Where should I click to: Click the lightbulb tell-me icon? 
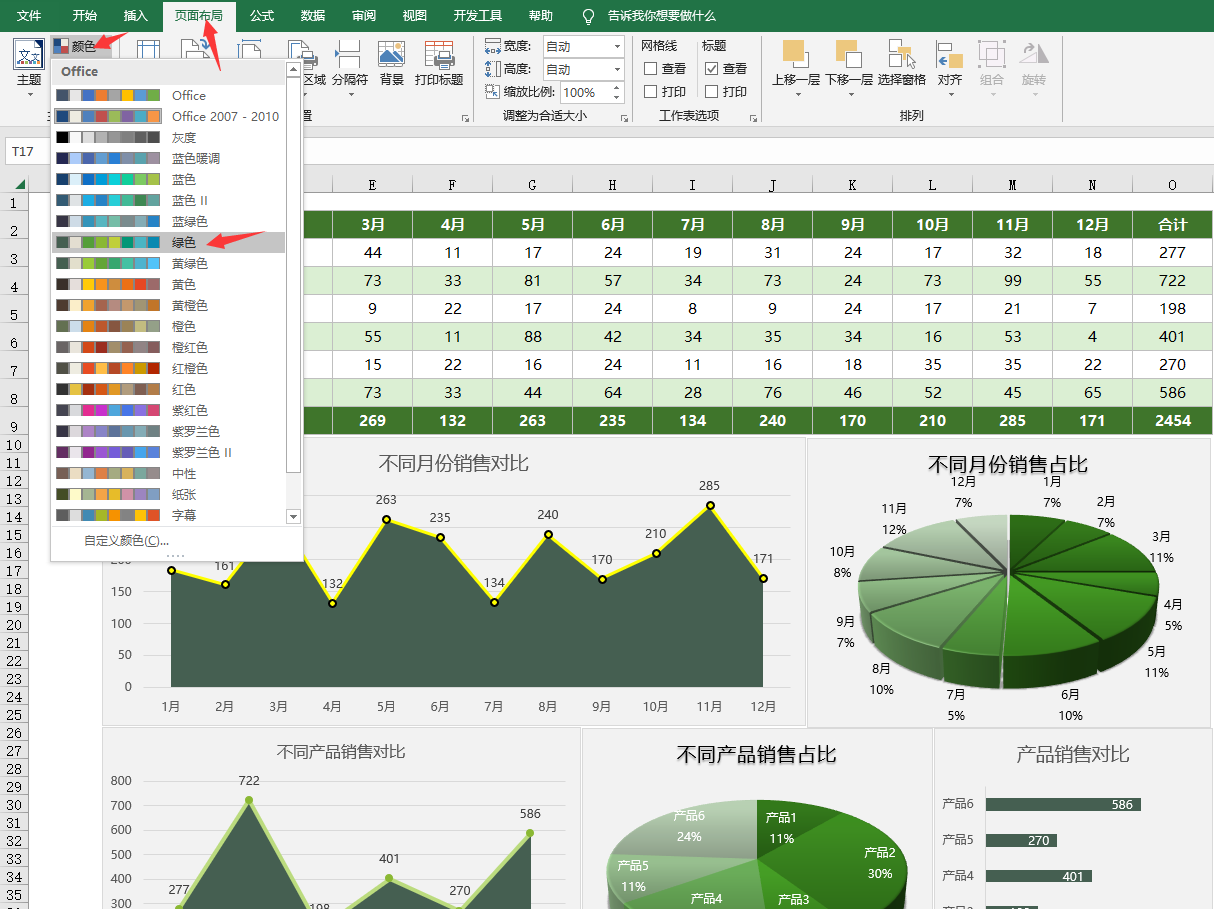[588, 16]
